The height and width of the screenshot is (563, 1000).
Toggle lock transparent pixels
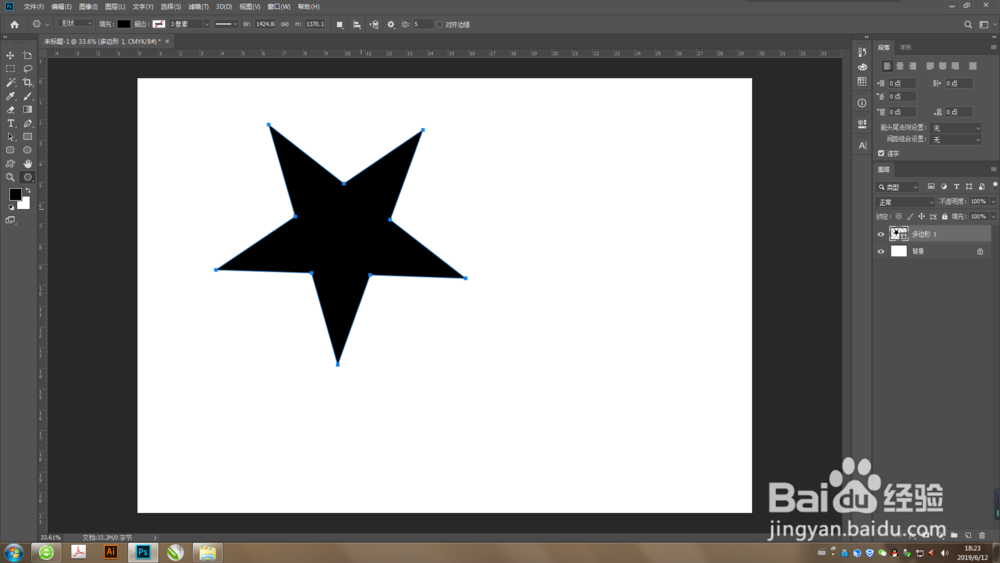click(899, 217)
